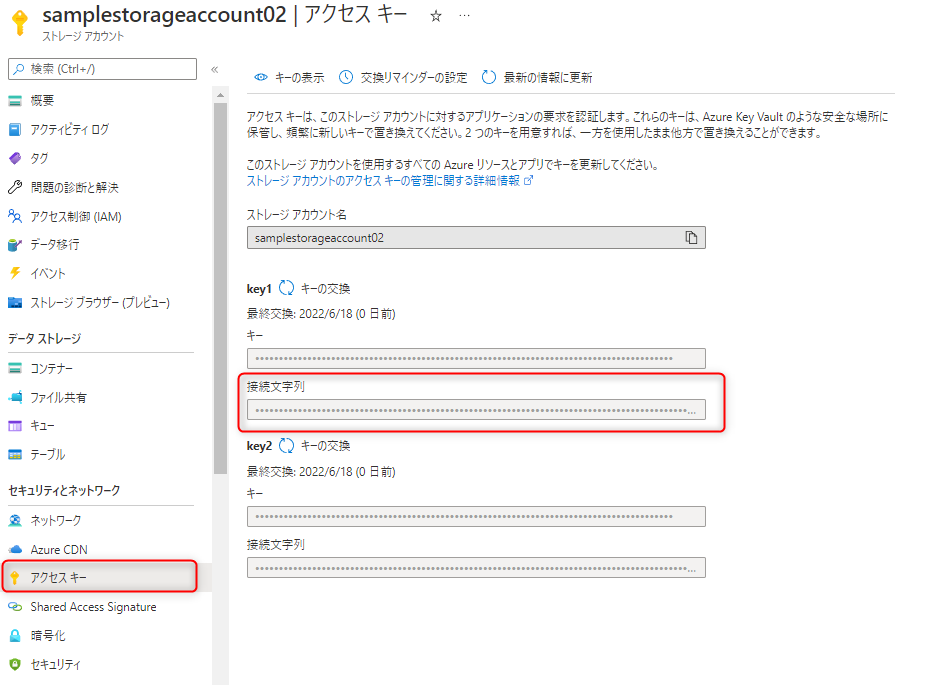
Task: Click the key2 キー field
Action: pos(475,516)
